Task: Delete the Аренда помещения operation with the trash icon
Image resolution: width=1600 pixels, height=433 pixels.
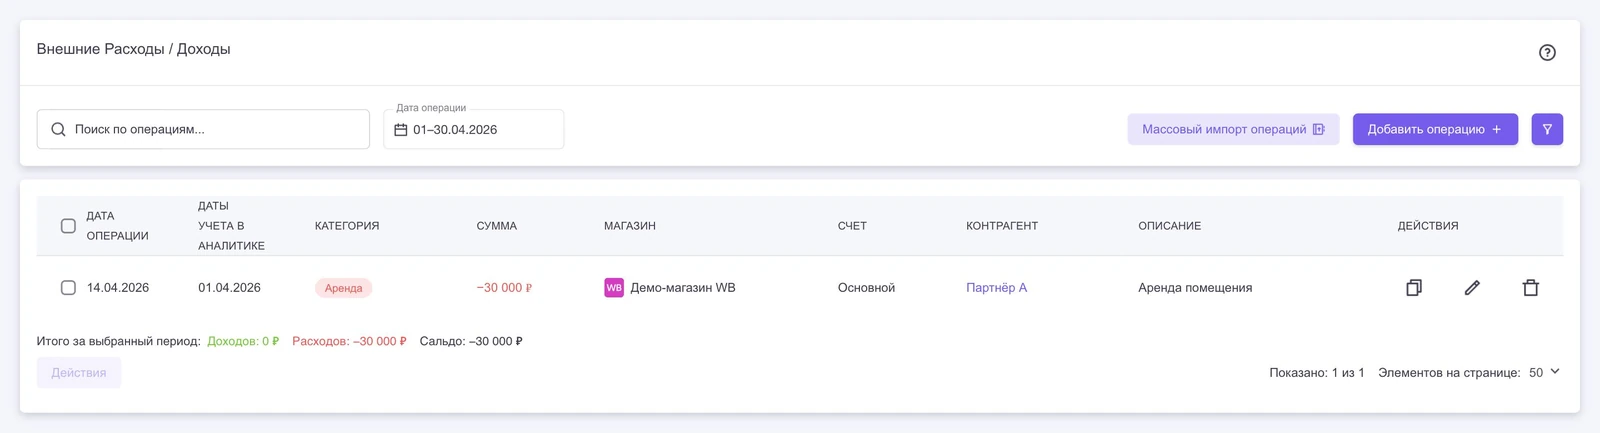Action: tap(1530, 288)
